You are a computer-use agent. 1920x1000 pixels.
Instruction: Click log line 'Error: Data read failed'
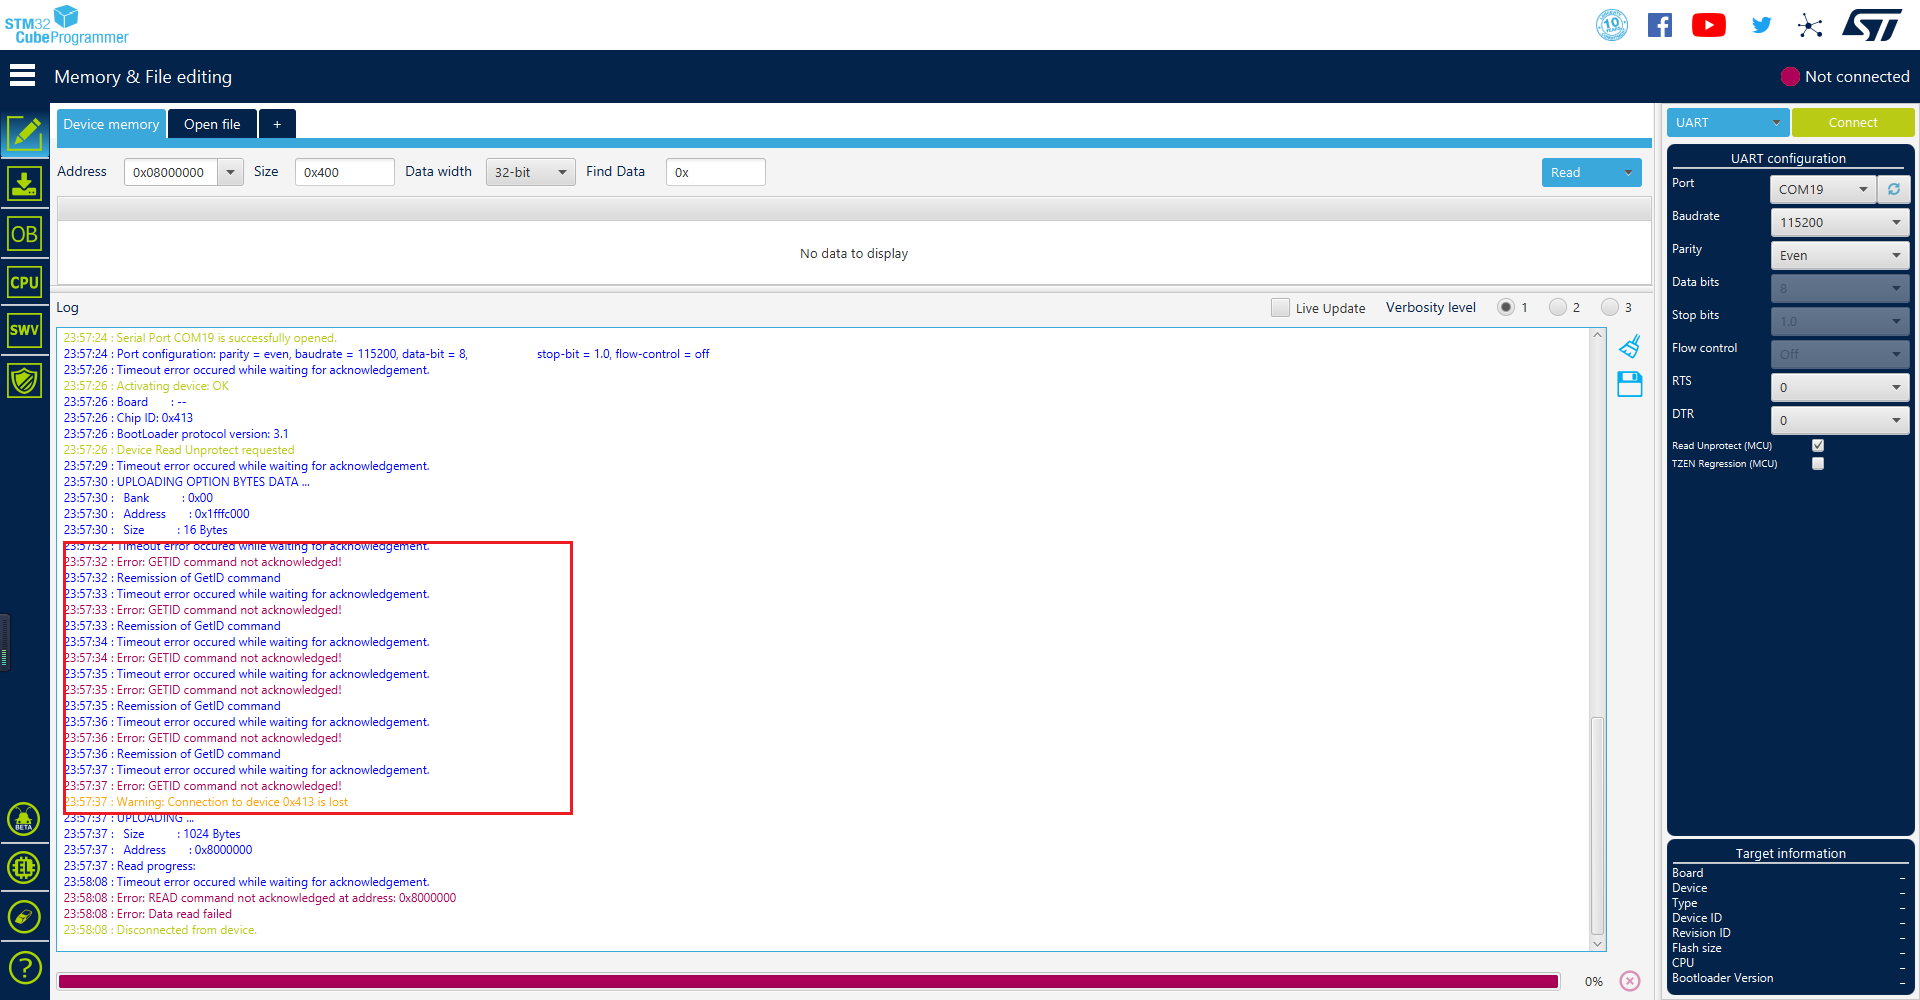(147, 914)
